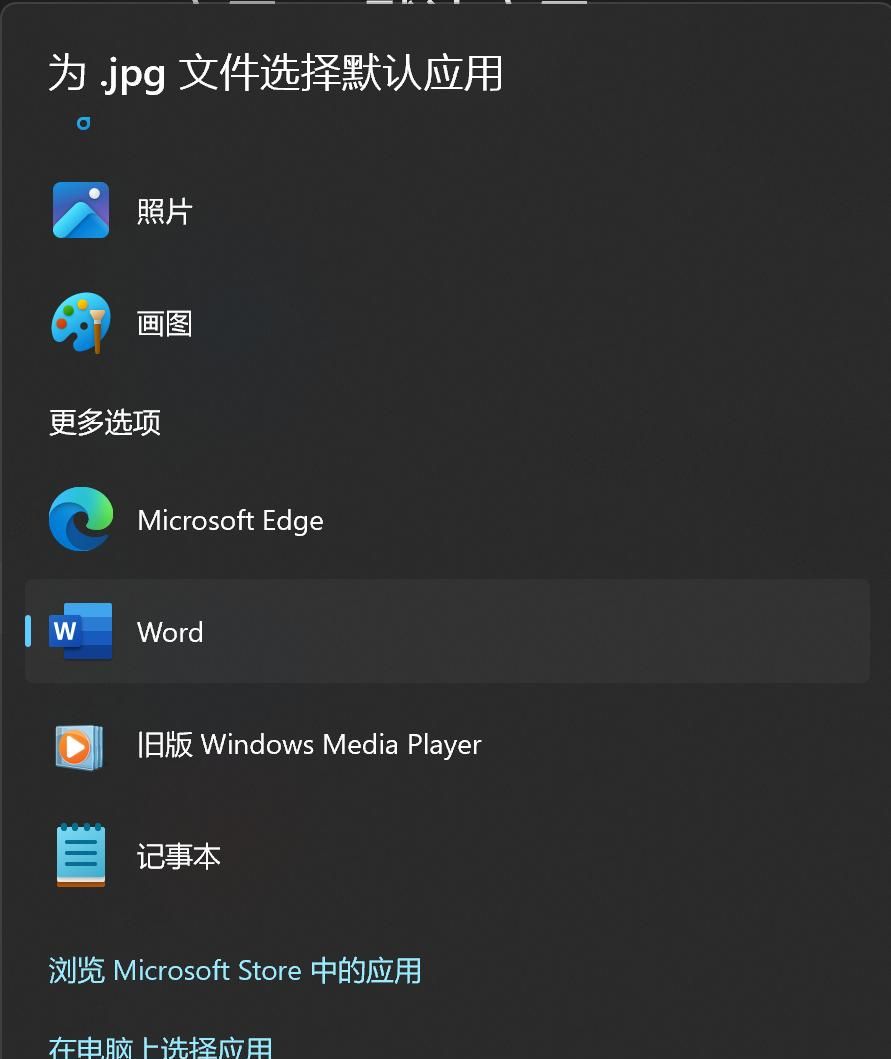Choose the 画图 app label
The width and height of the screenshot is (891, 1059).
pos(164,323)
